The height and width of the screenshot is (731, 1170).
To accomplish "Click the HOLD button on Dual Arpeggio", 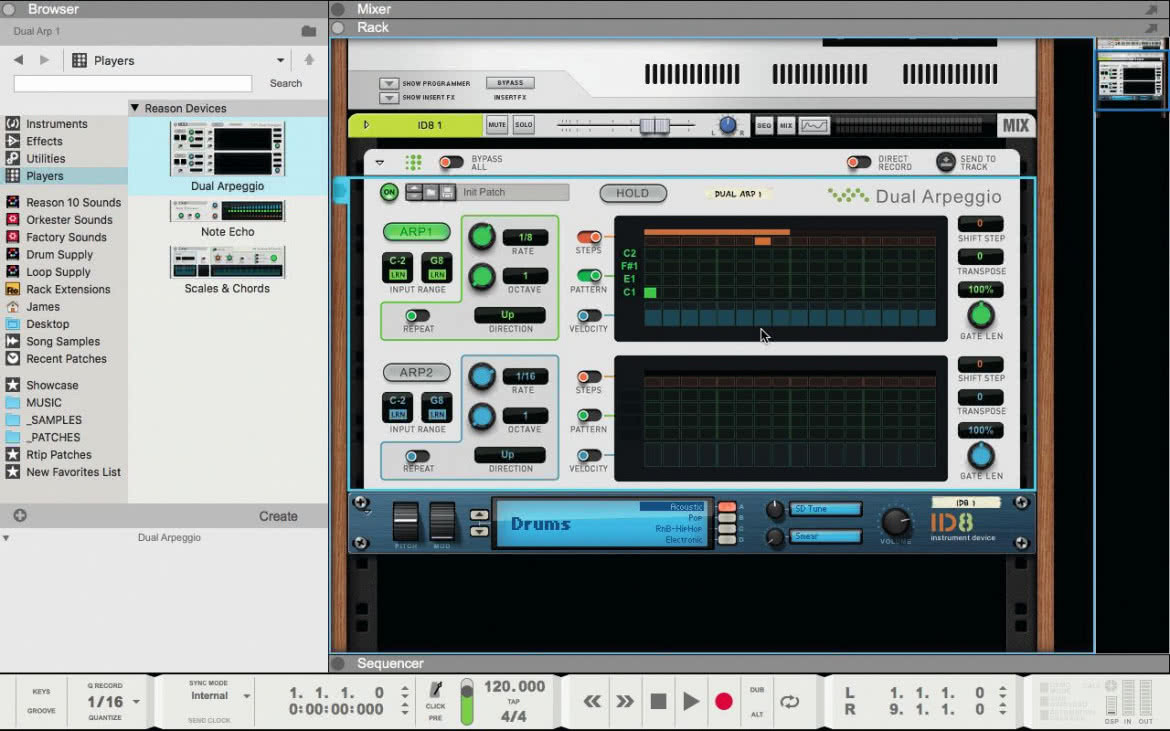I will (633, 193).
